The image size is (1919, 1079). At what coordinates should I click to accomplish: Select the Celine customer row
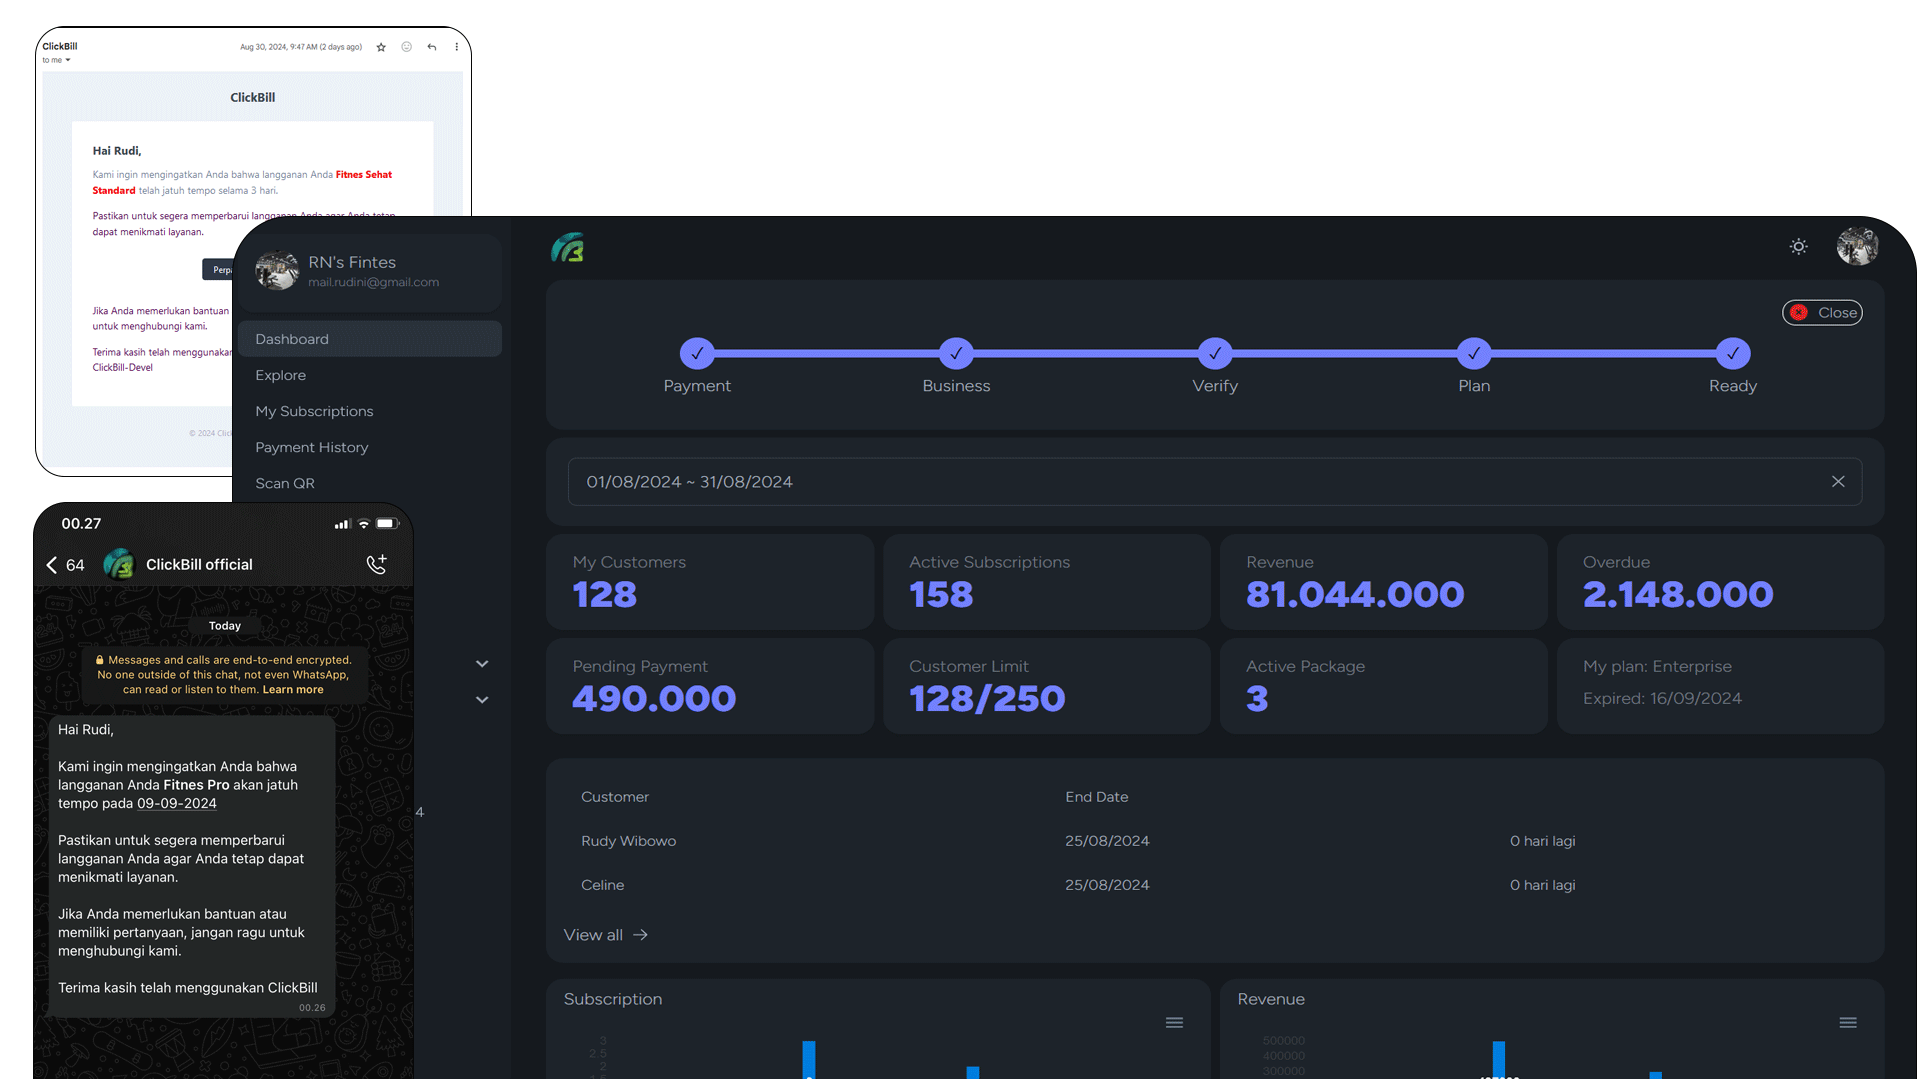(x=1214, y=885)
